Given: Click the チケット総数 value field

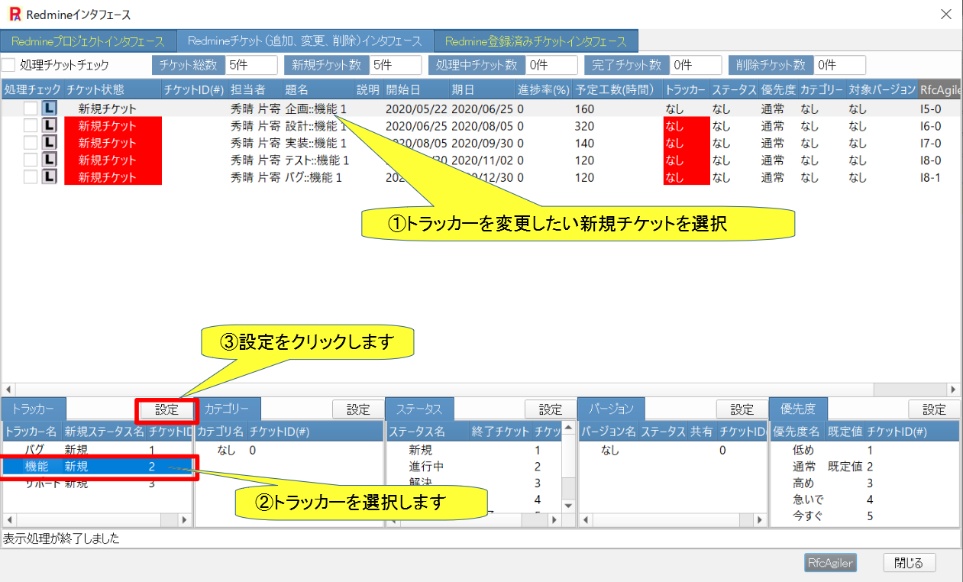Looking at the screenshot, I should click(x=252, y=64).
